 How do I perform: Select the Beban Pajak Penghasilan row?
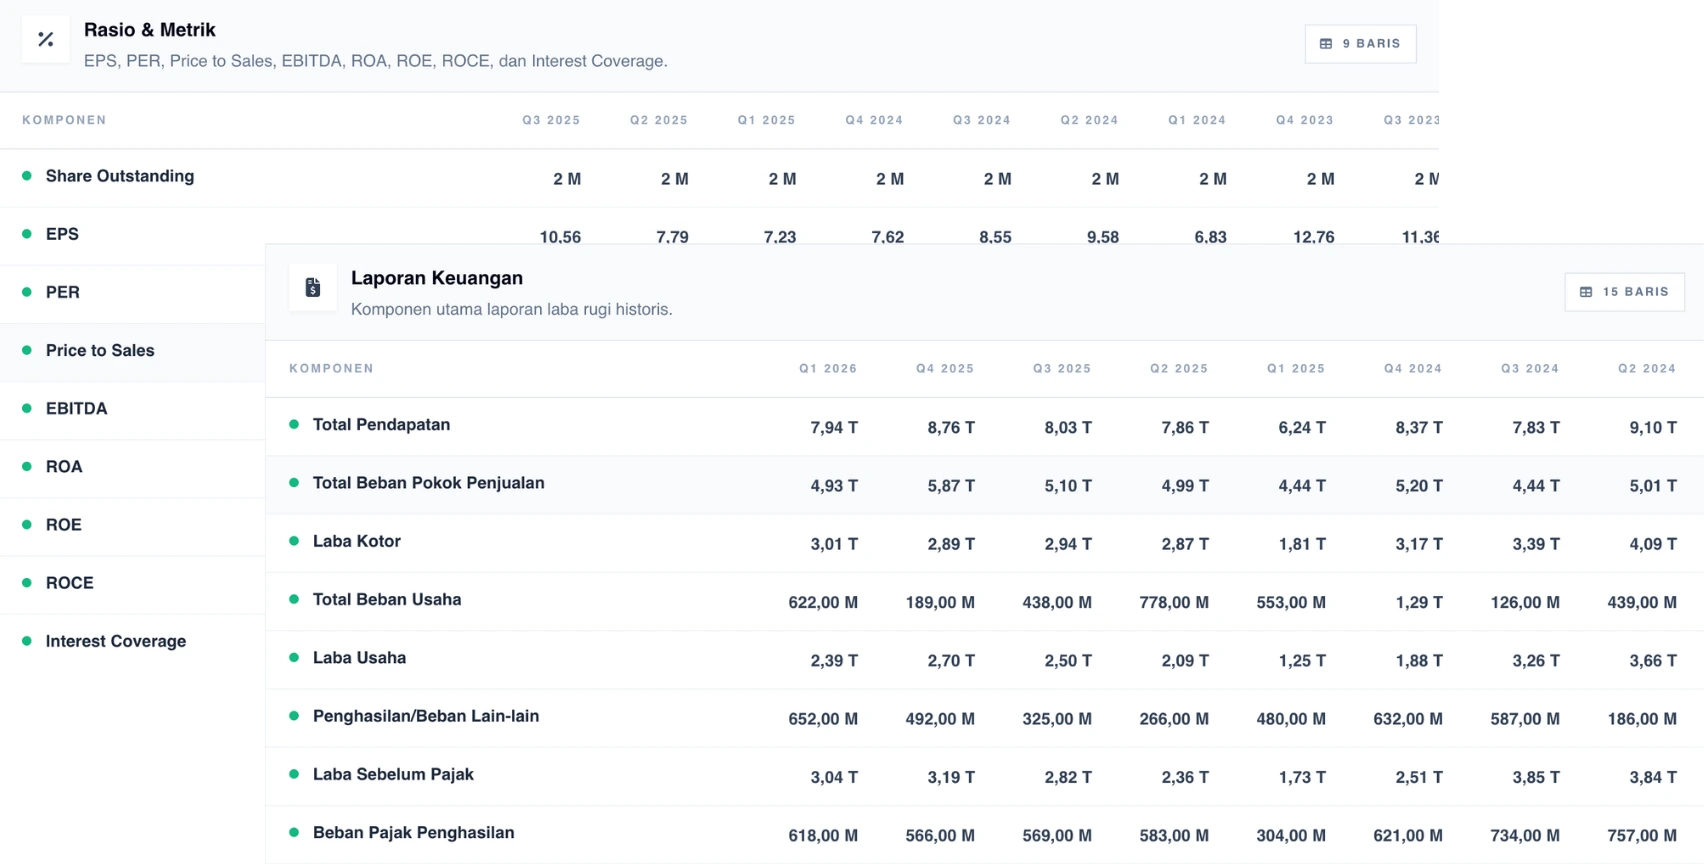985,835
